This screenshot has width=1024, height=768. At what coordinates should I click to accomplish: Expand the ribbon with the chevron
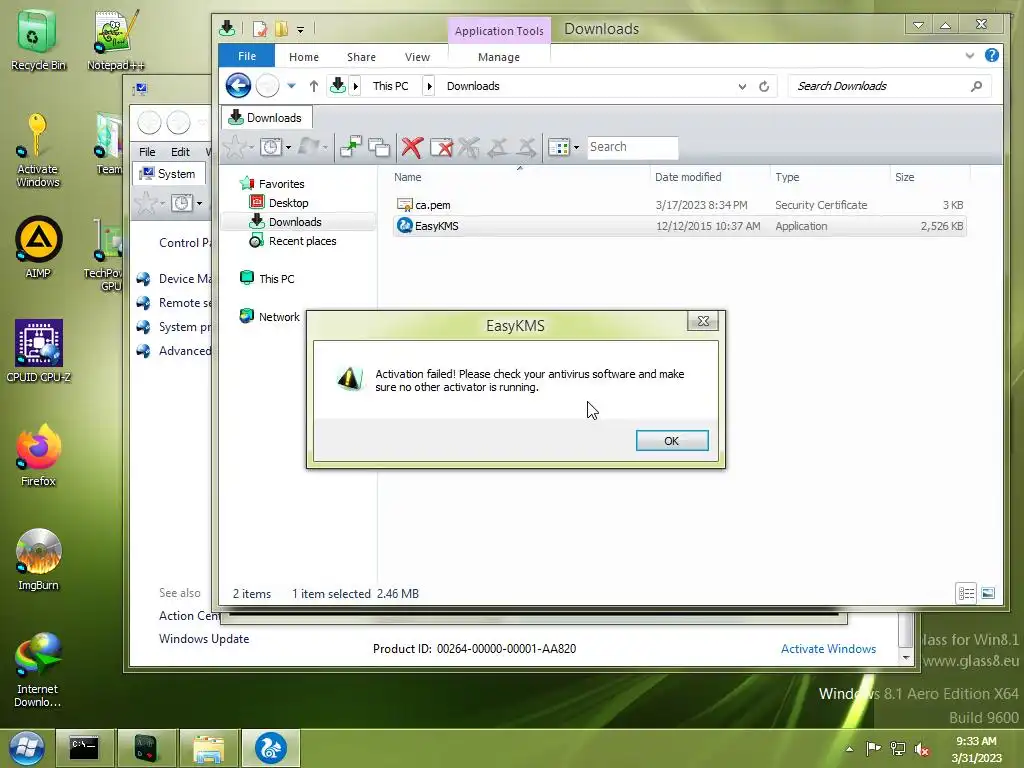[x=970, y=56]
